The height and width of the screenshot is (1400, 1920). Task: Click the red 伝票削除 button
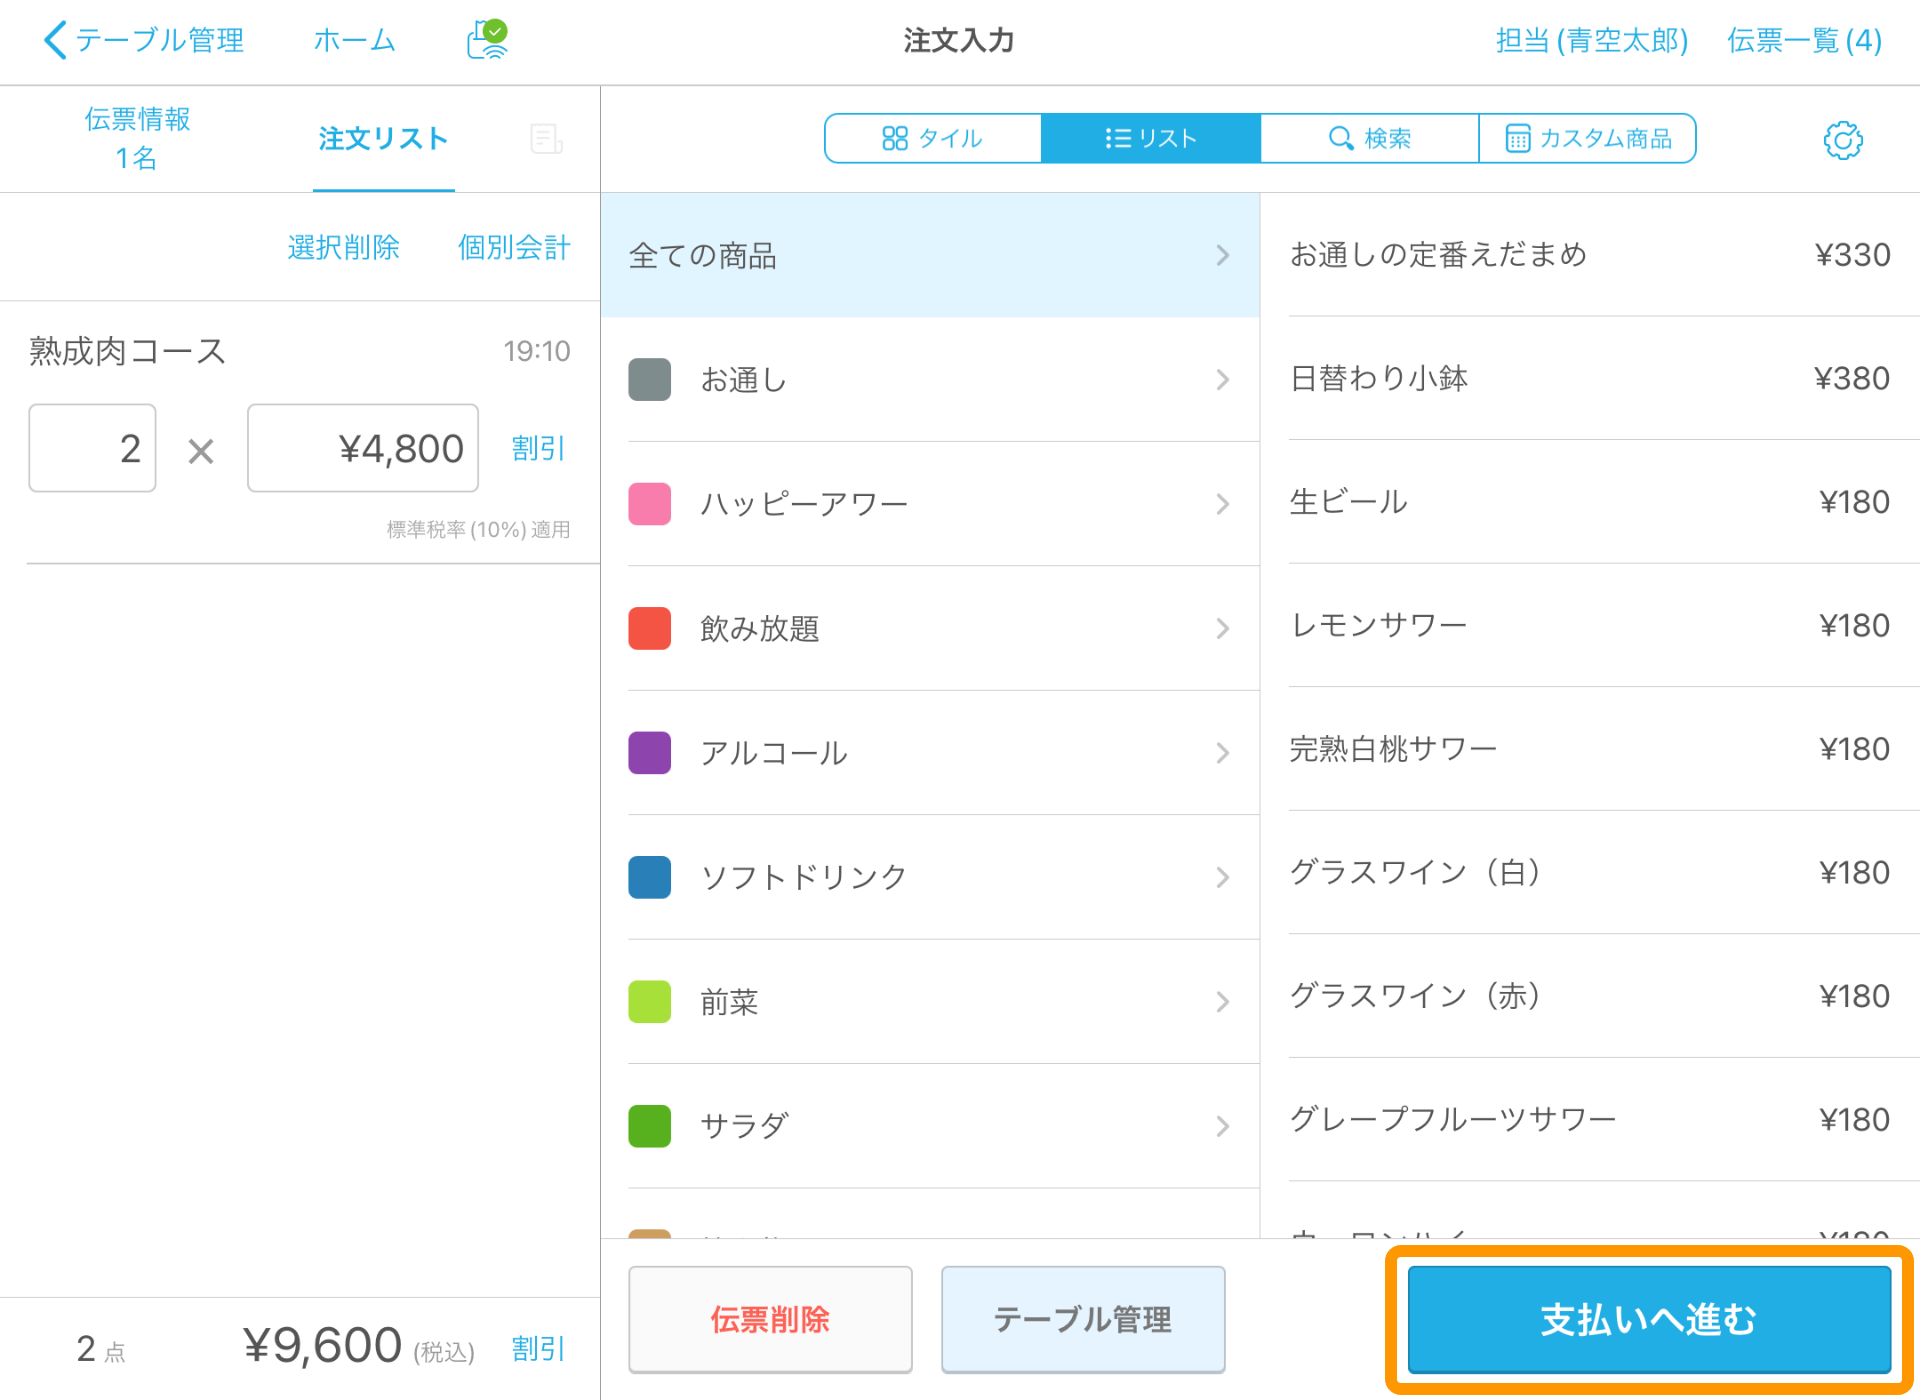pos(770,1319)
